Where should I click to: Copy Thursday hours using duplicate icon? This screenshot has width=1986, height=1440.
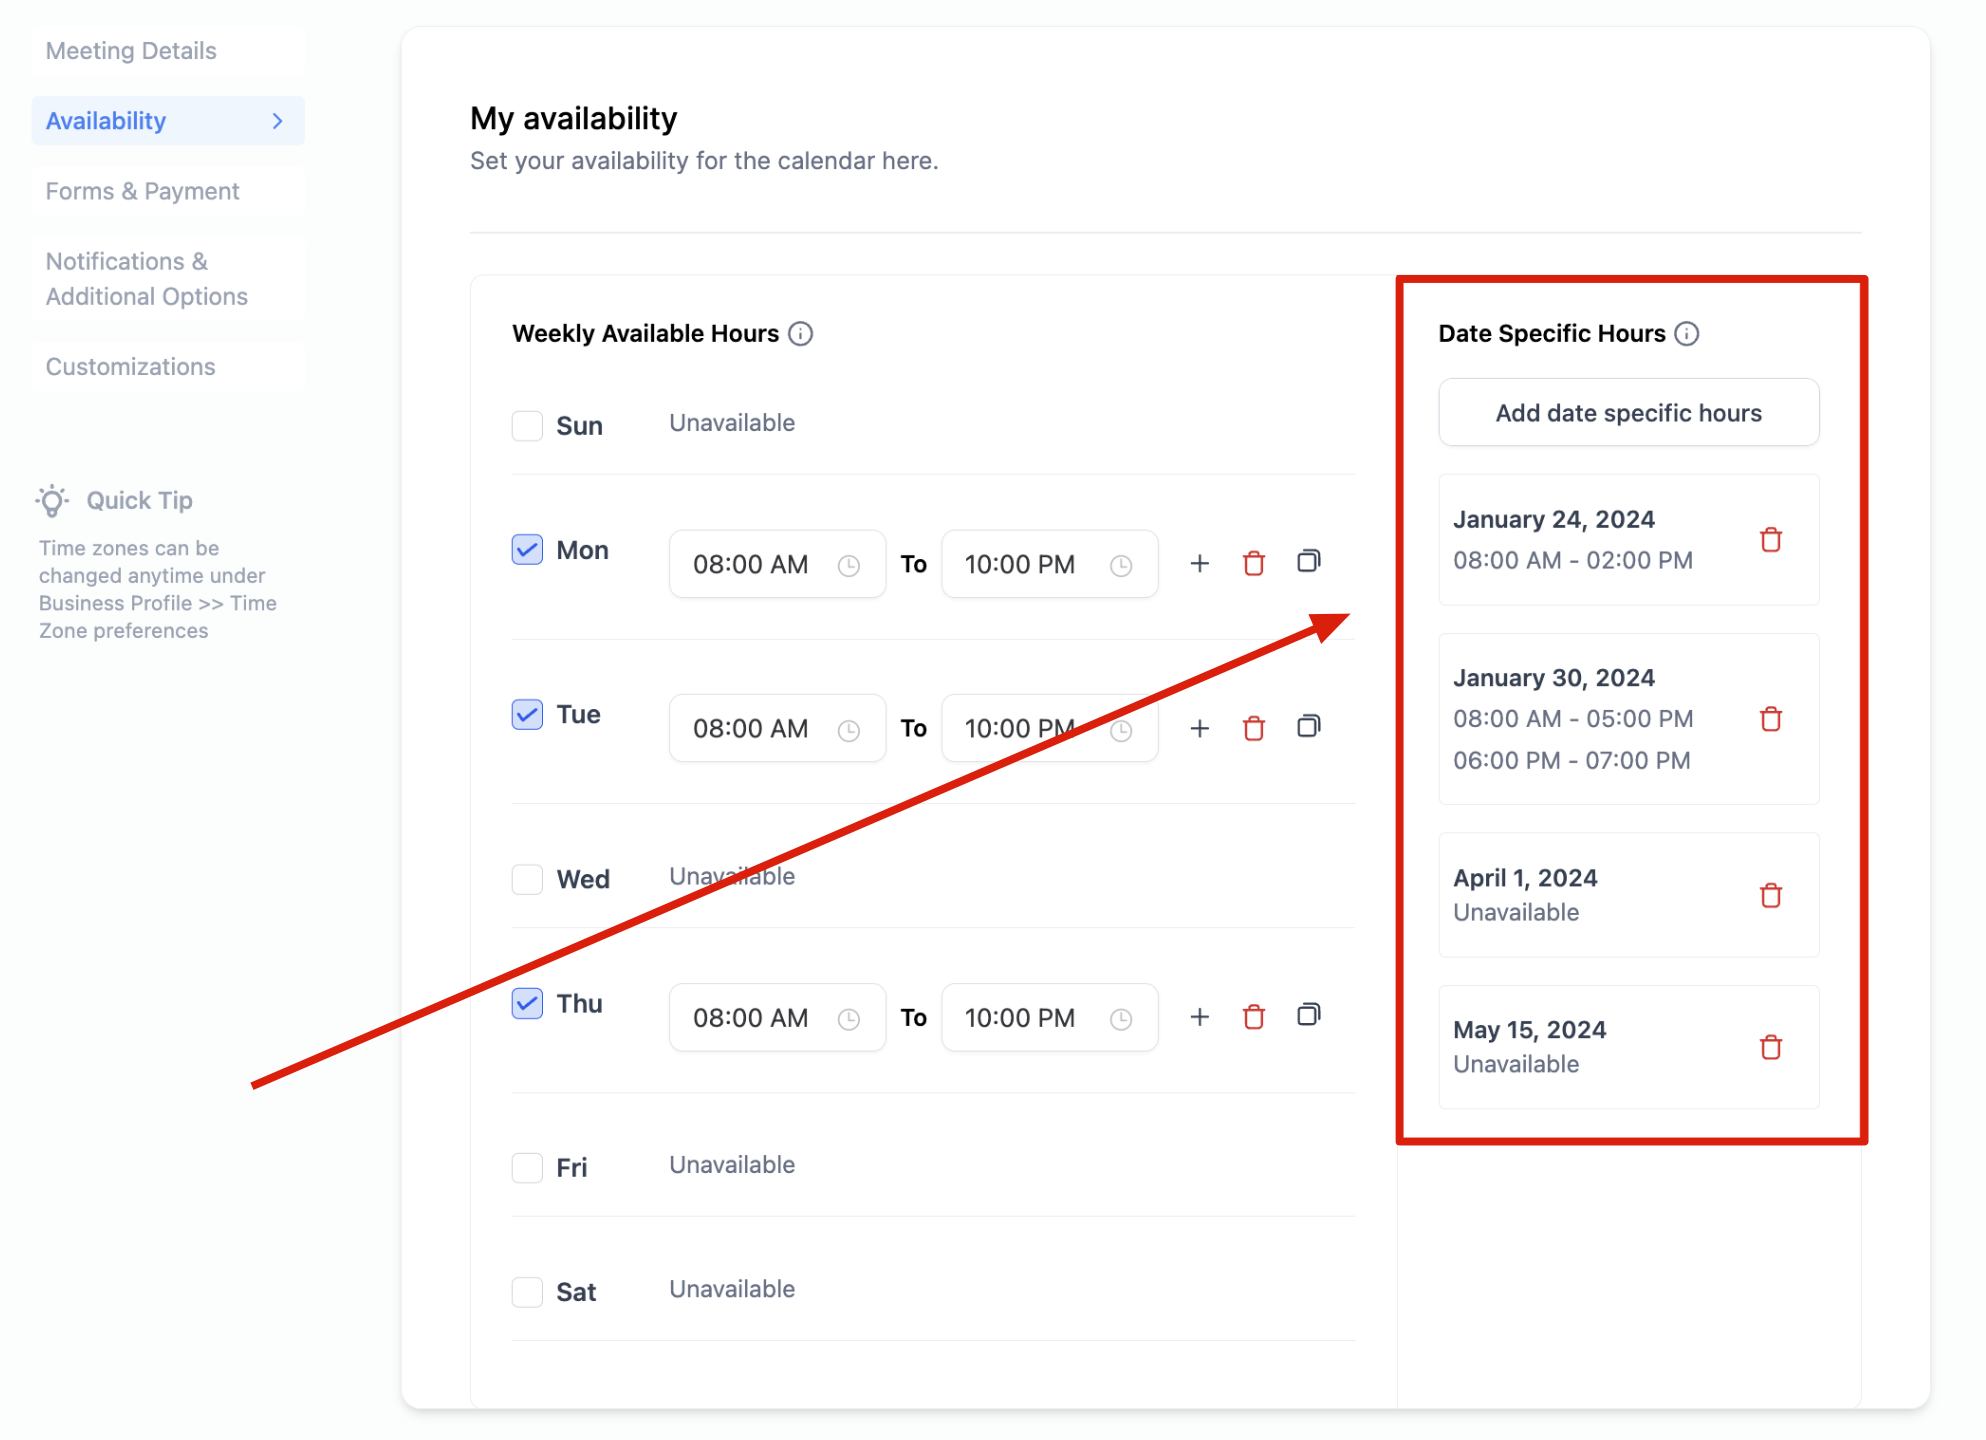pyautogui.click(x=1308, y=1016)
